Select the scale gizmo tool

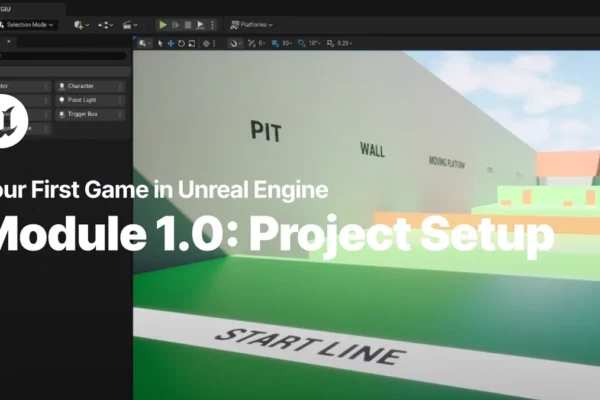[192, 44]
